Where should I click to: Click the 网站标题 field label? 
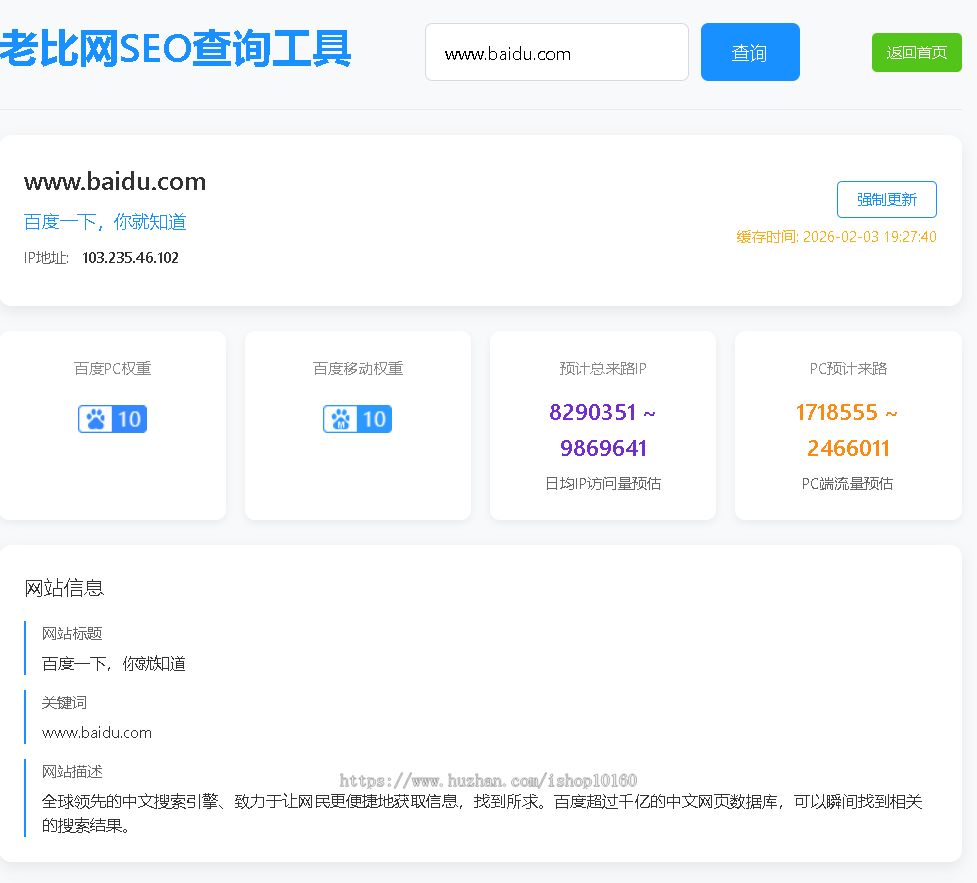point(72,634)
